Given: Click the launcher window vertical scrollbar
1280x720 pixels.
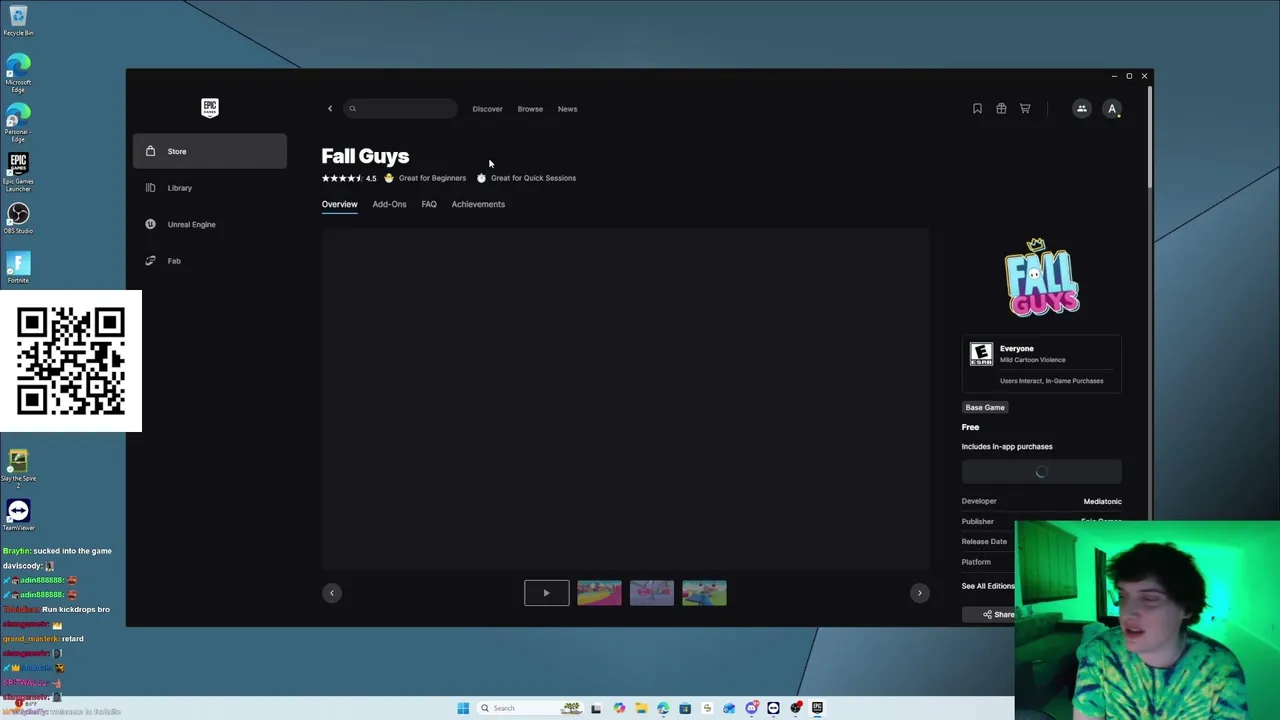Looking at the screenshot, I should (x=1150, y=138).
